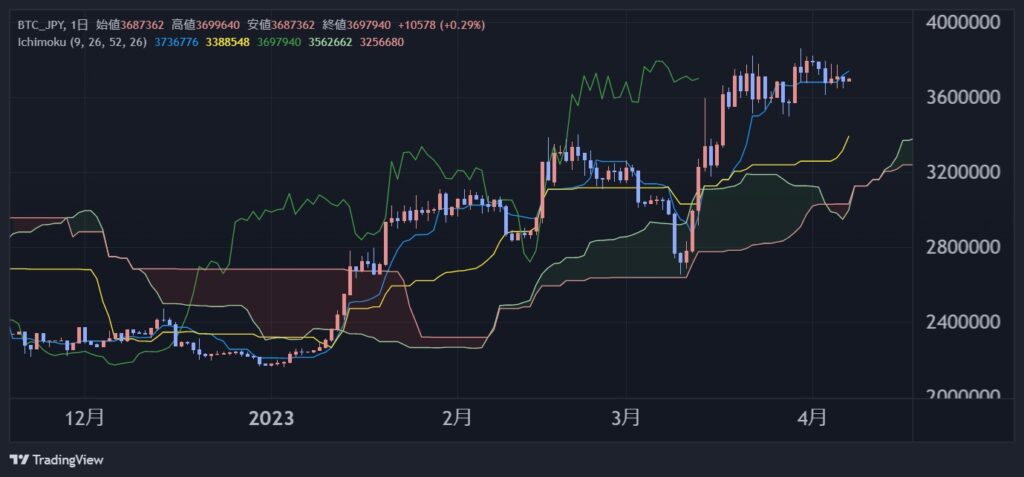This screenshot has height=477, width=1024.
Task: Click the light green Ichimoku value 3562662
Action: [328, 42]
